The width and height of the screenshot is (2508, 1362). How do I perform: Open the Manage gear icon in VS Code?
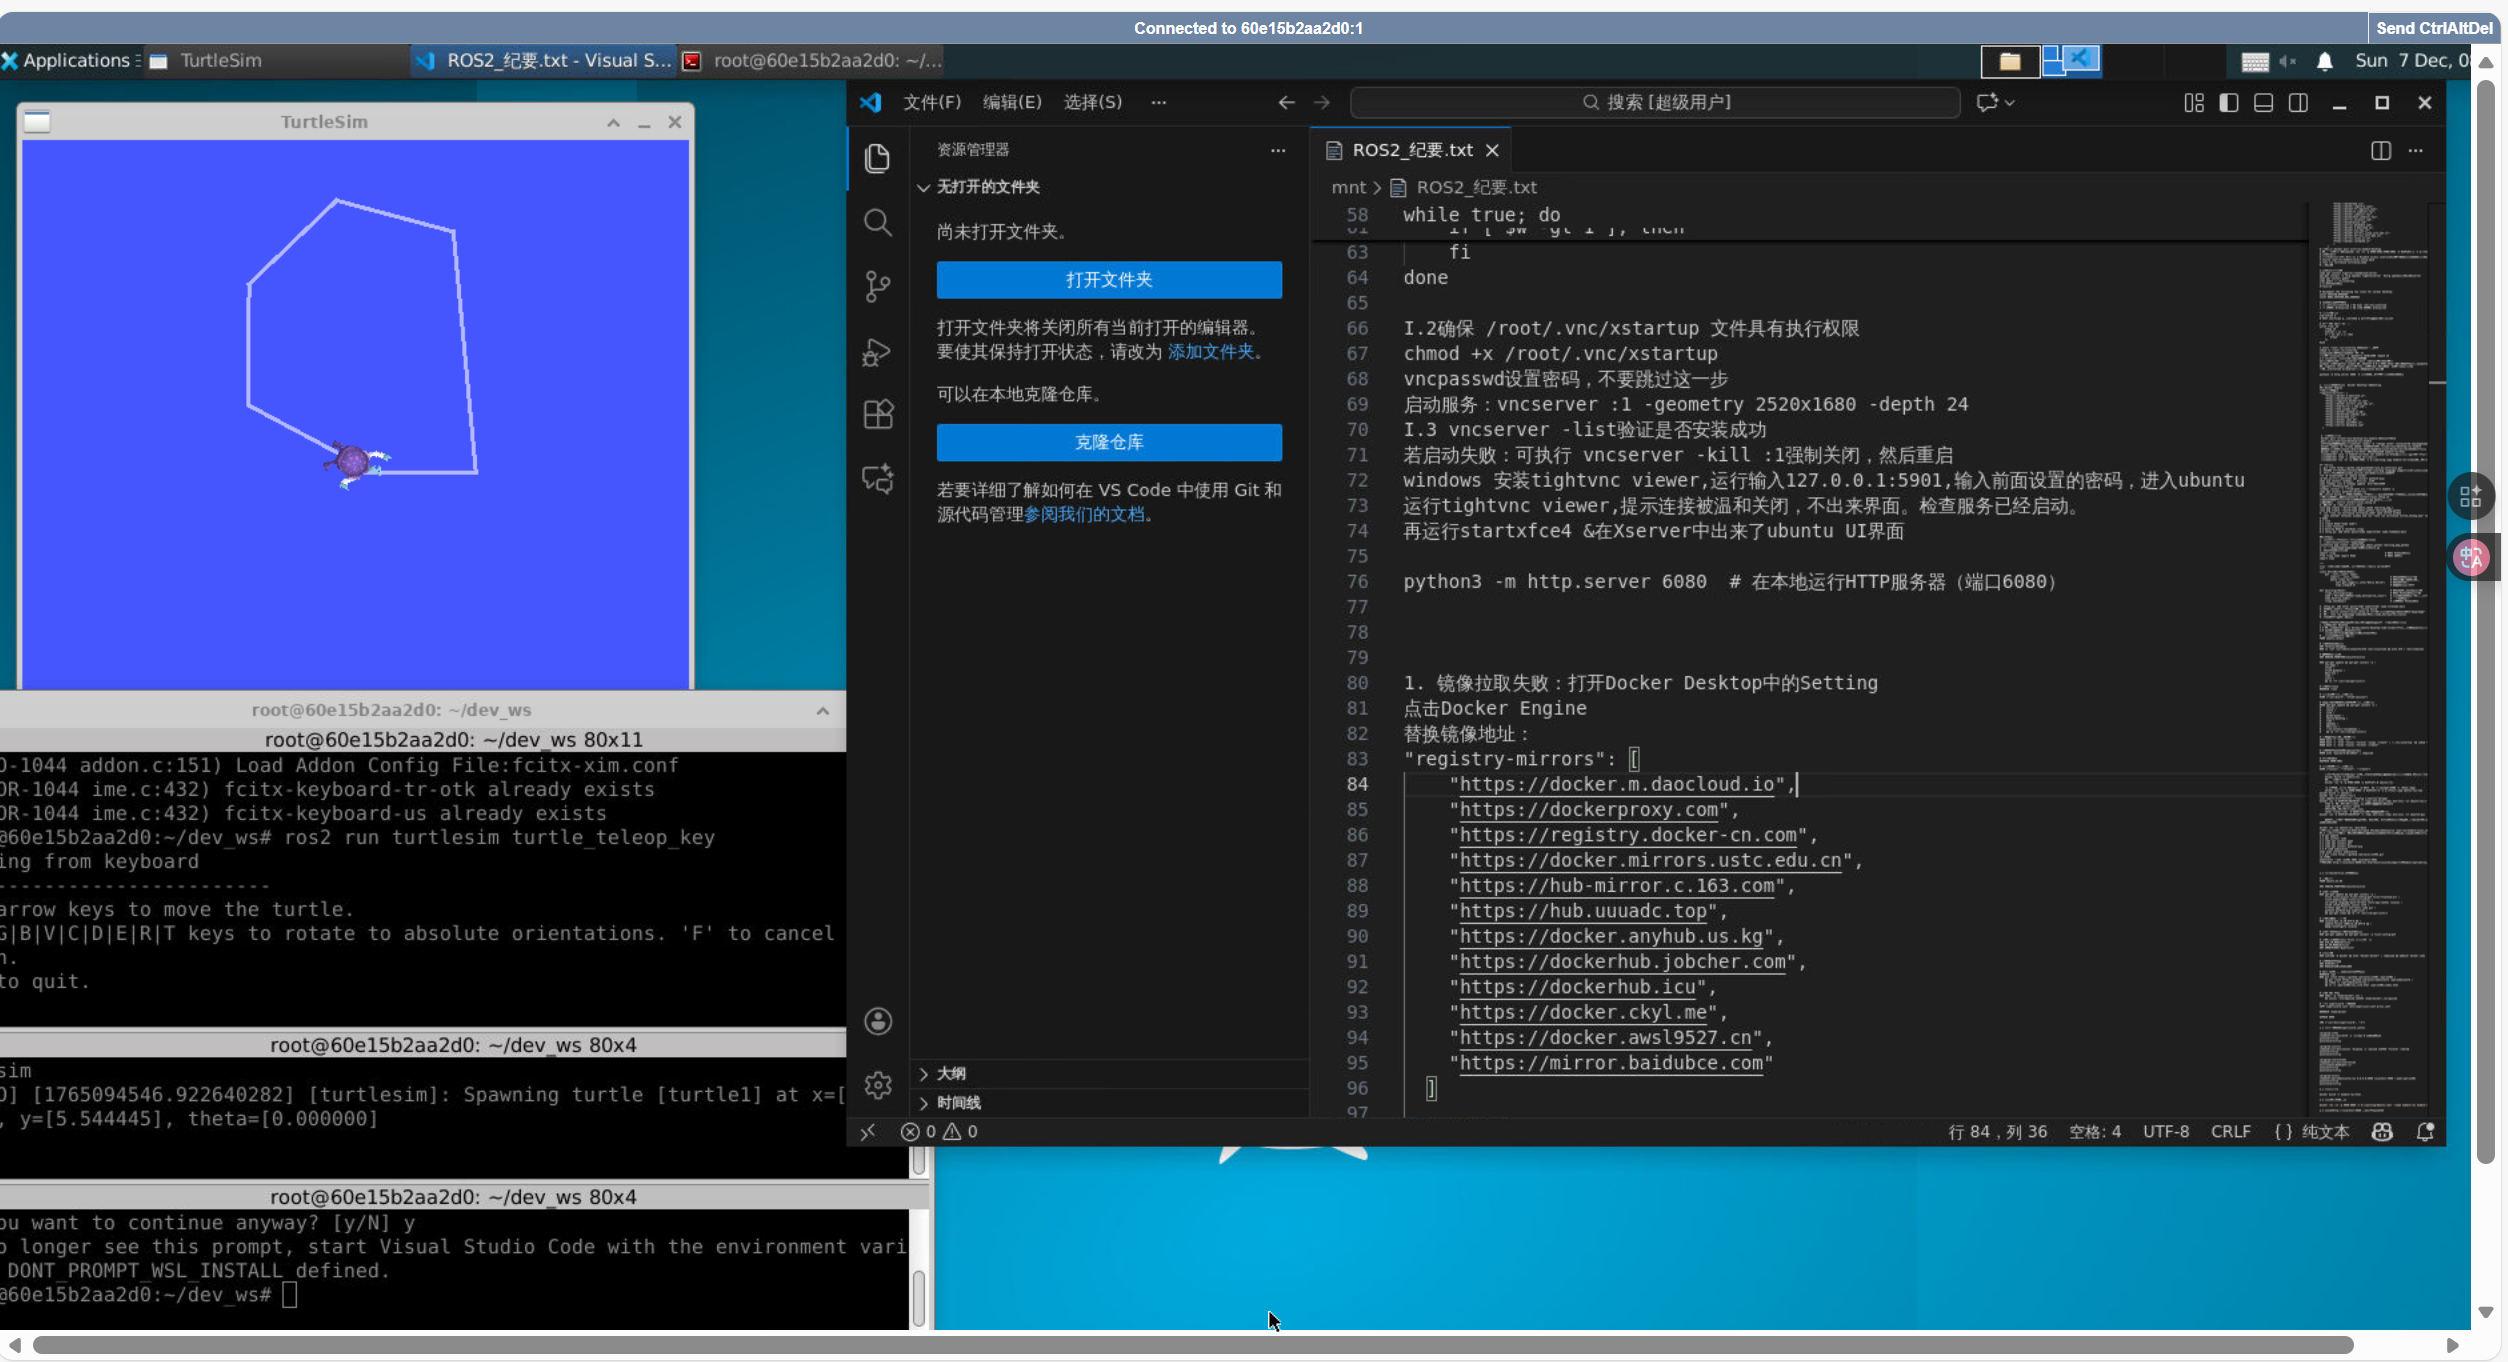point(877,1085)
